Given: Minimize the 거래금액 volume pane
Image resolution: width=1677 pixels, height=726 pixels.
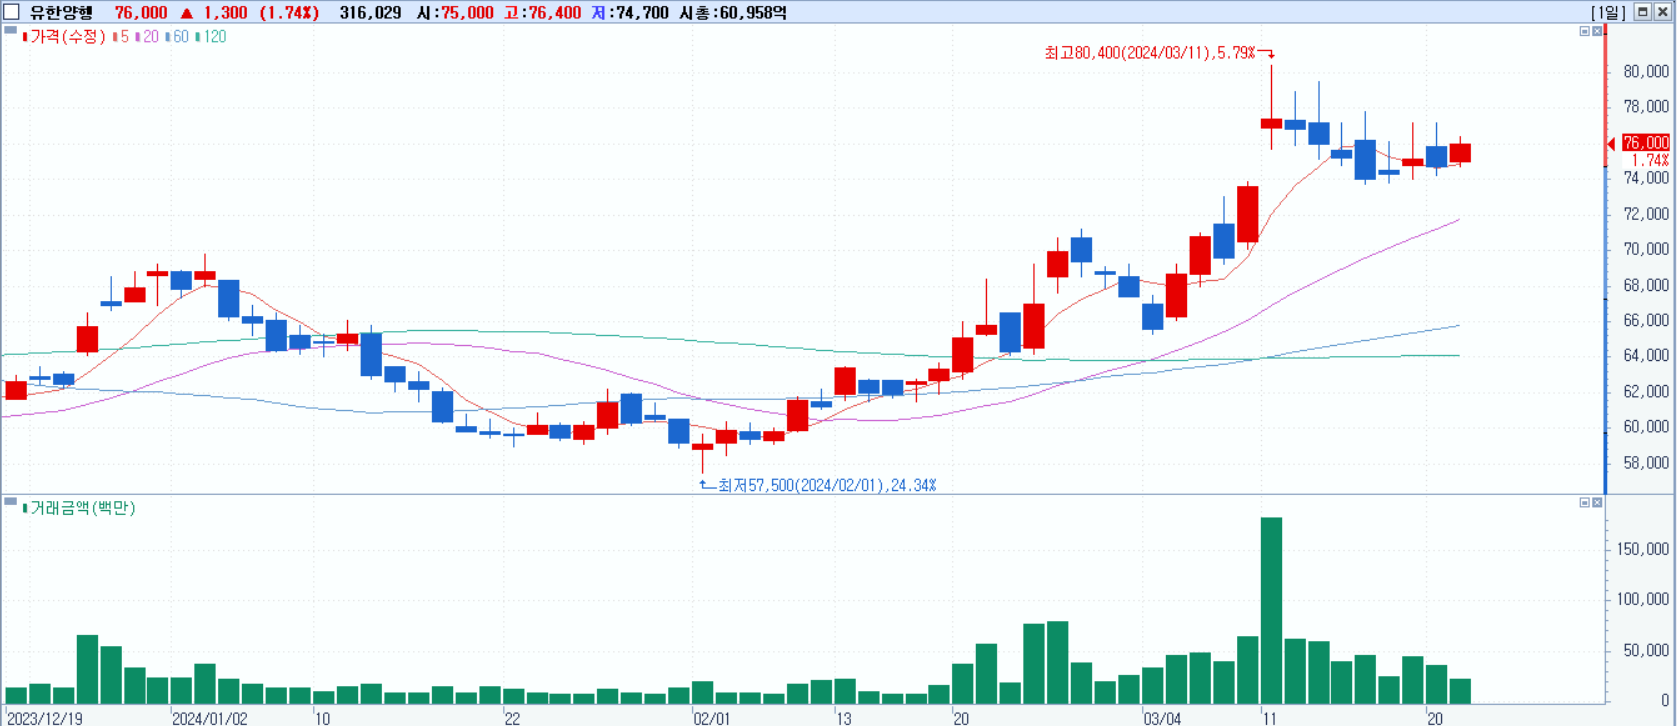Looking at the screenshot, I should click(x=1584, y=502).
